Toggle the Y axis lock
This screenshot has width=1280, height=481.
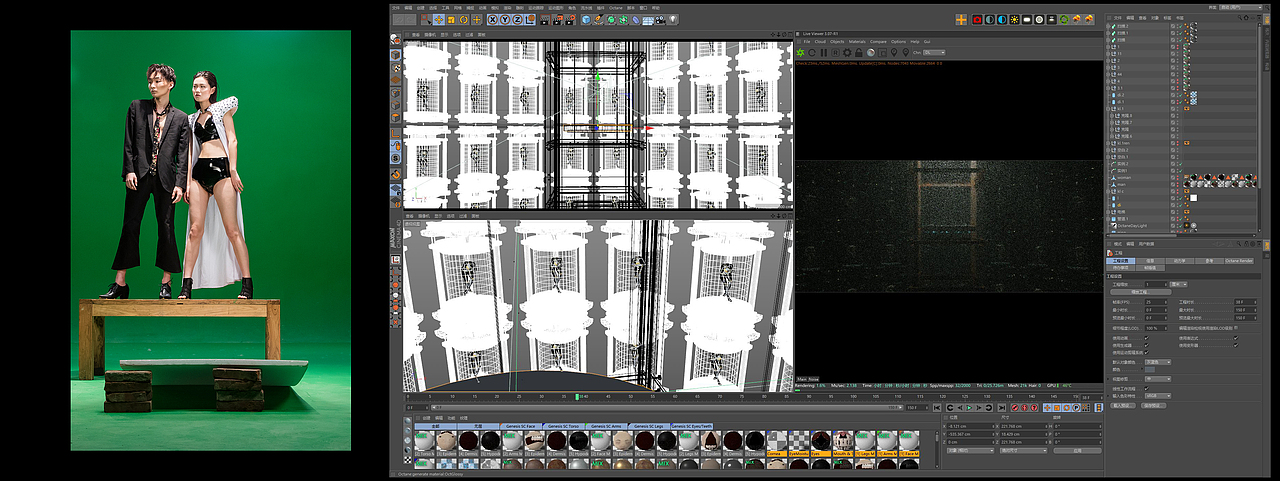point(505,19)
